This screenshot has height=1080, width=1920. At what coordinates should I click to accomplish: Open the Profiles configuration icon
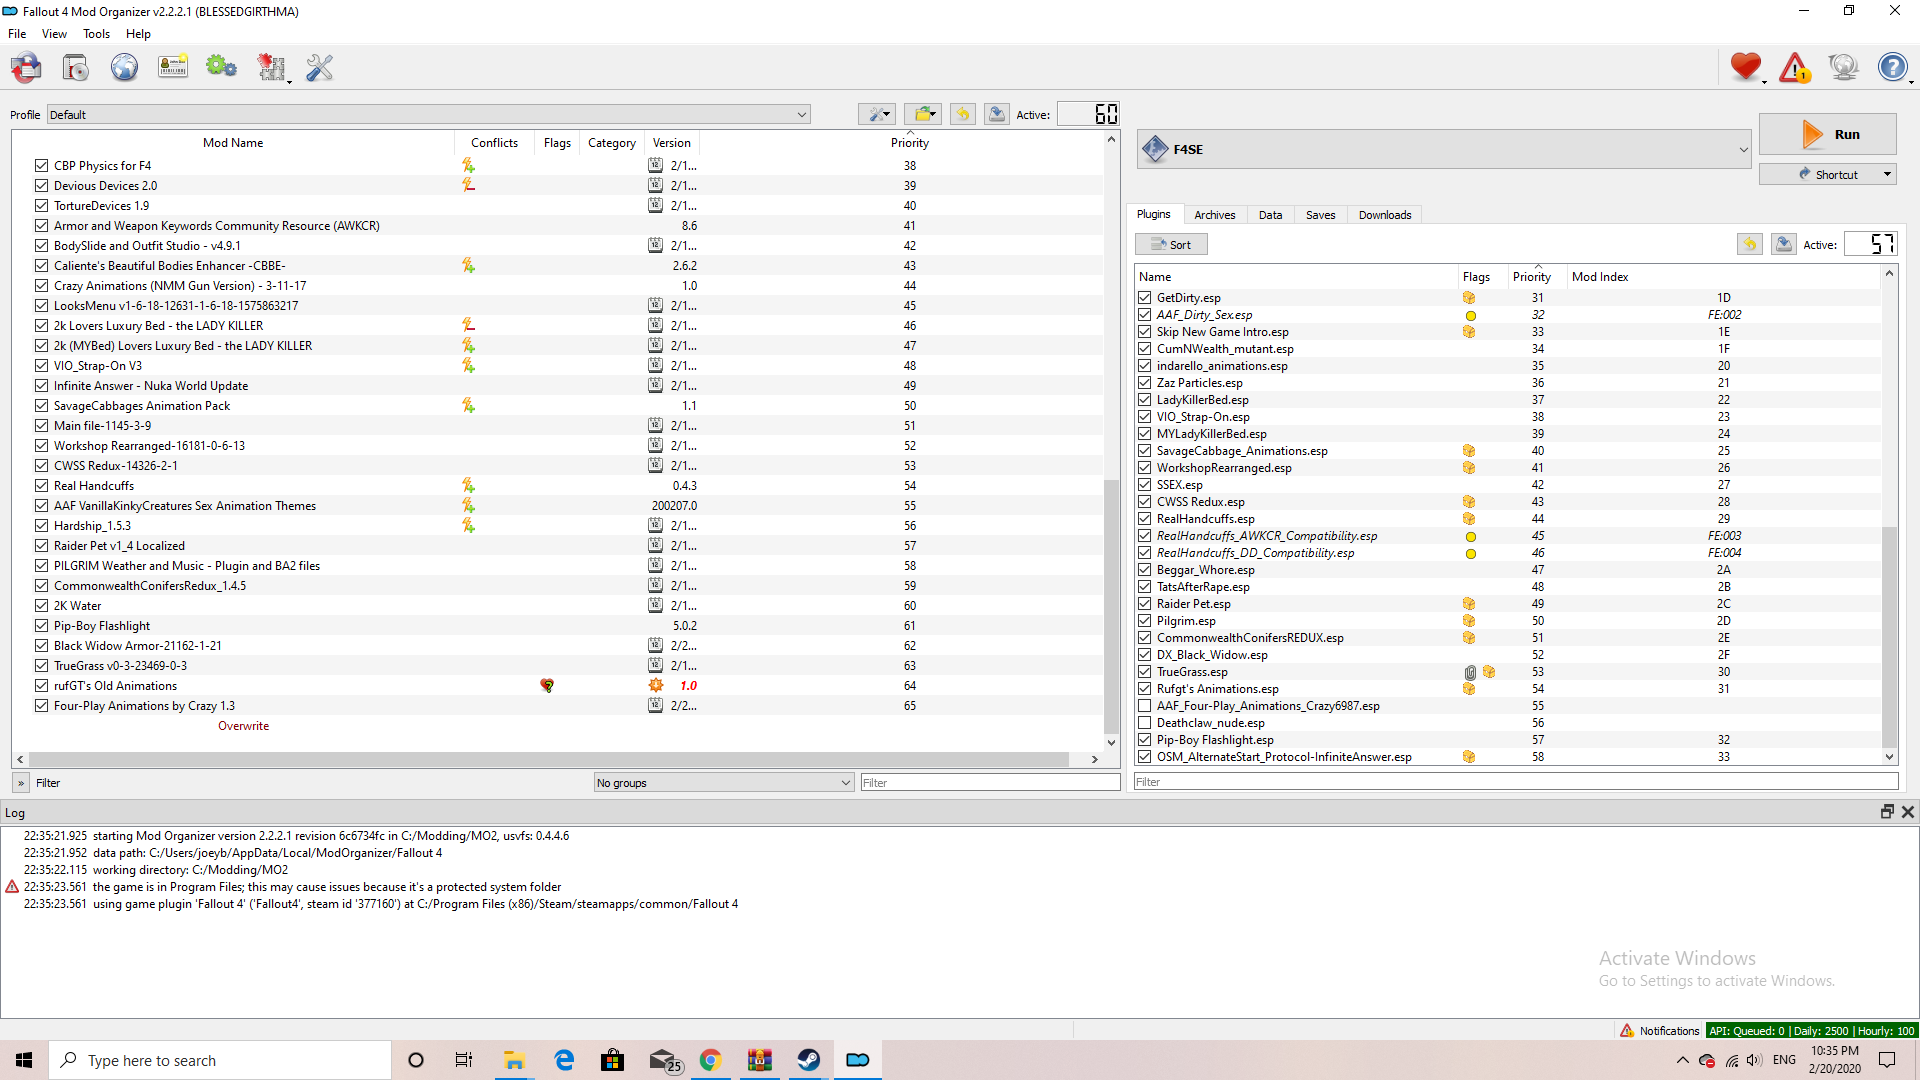pos(173,68)
